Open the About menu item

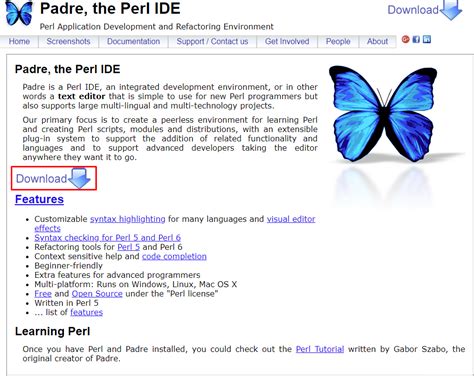tap(377, 41)
